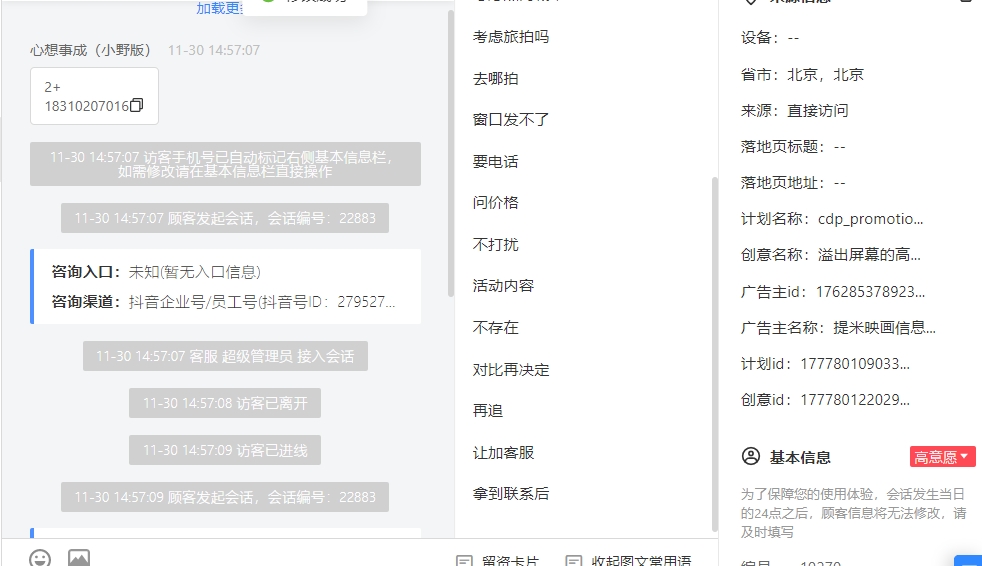Screen dimensions: 982x566
Task: Select quick reply 去哪拍
Action: [x=495, y=78]
